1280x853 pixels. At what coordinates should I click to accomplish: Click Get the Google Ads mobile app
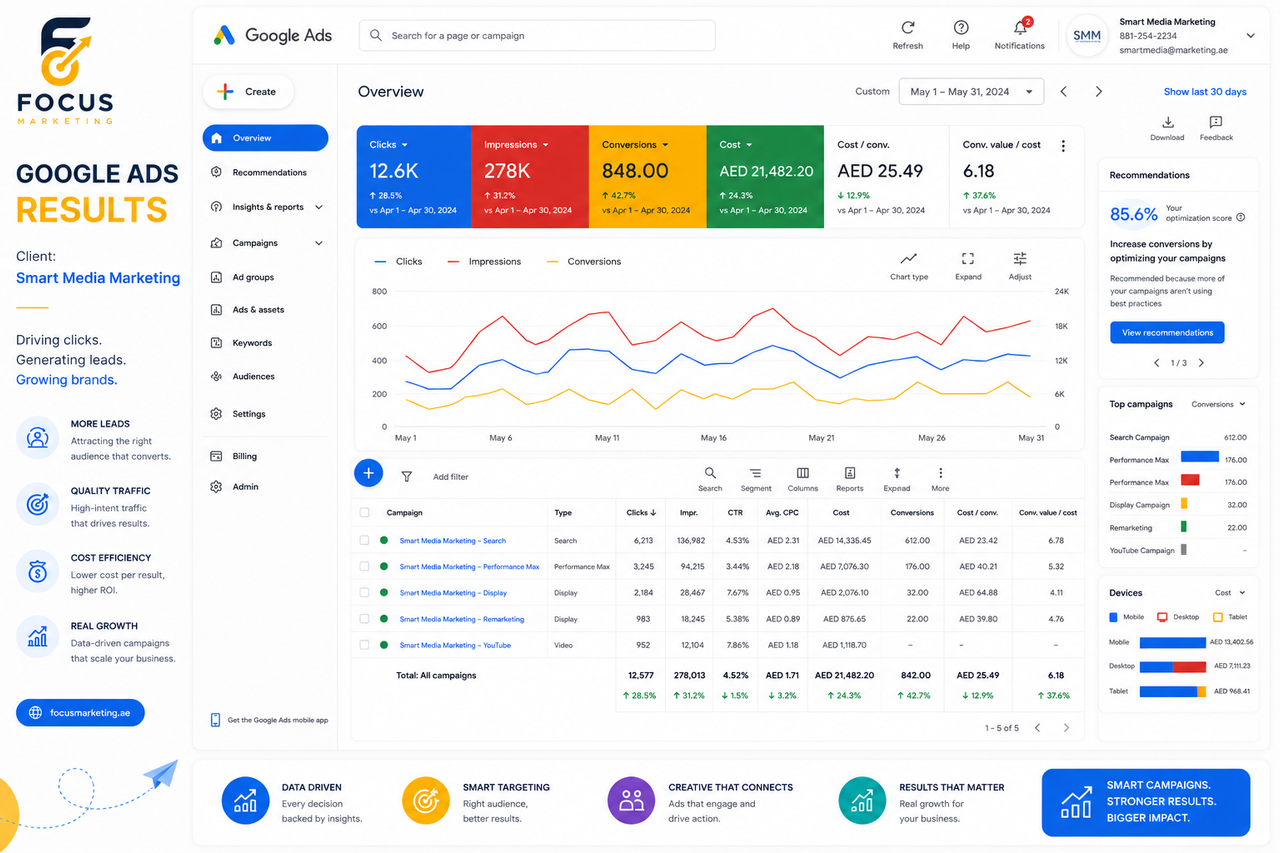tap(269, 720)
